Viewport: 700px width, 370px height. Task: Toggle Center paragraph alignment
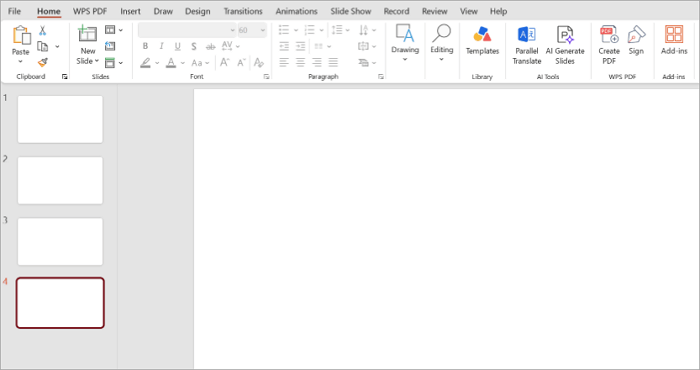click(x=300, y=62)
